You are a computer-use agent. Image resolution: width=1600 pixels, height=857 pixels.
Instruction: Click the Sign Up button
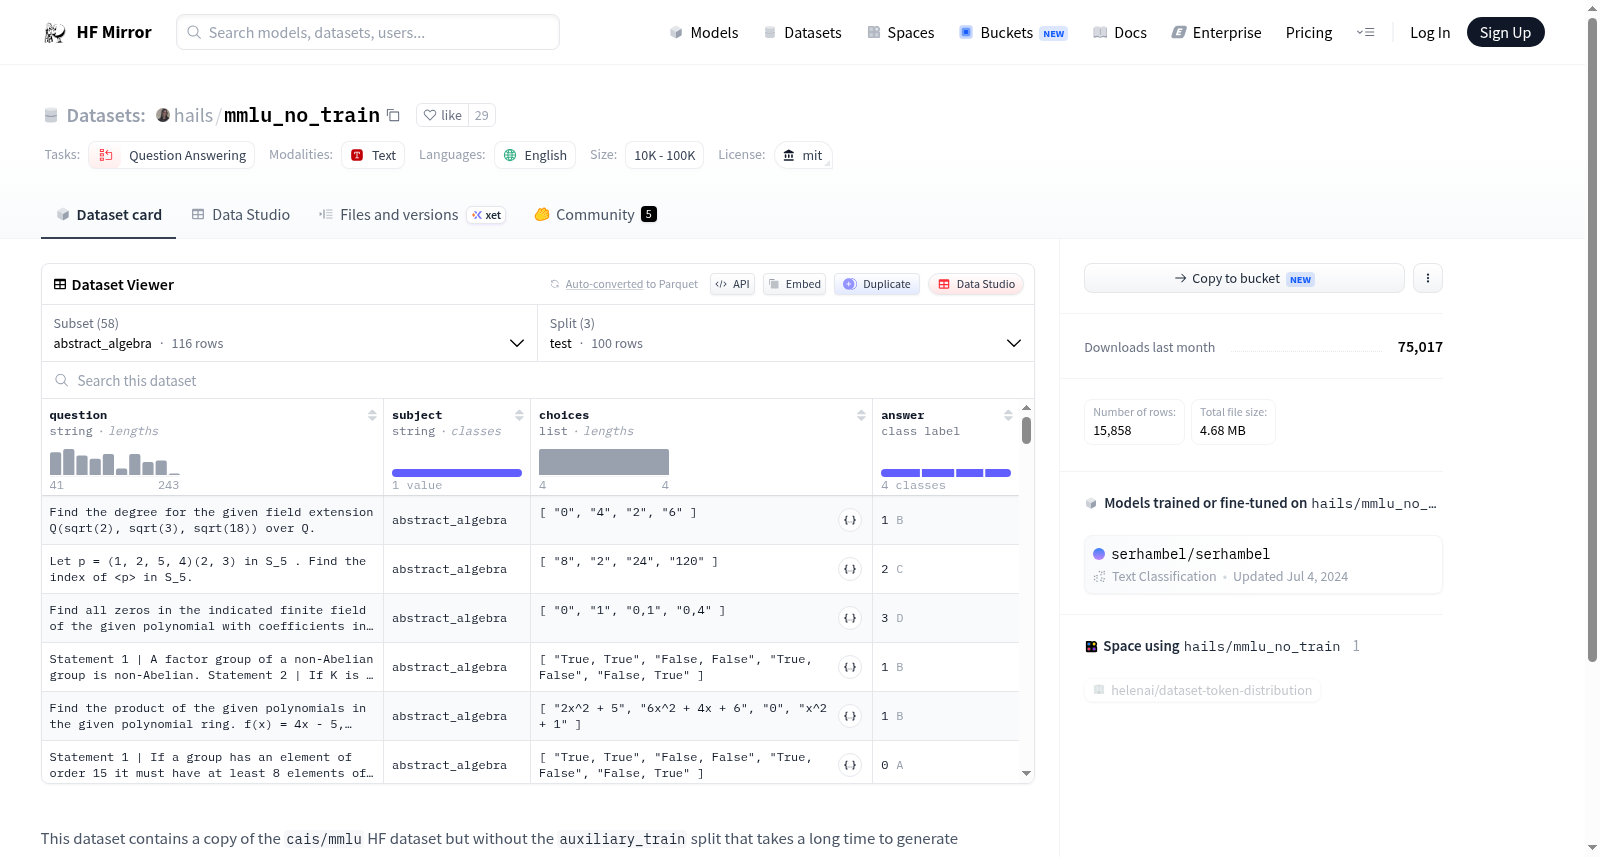point(1505,33)
